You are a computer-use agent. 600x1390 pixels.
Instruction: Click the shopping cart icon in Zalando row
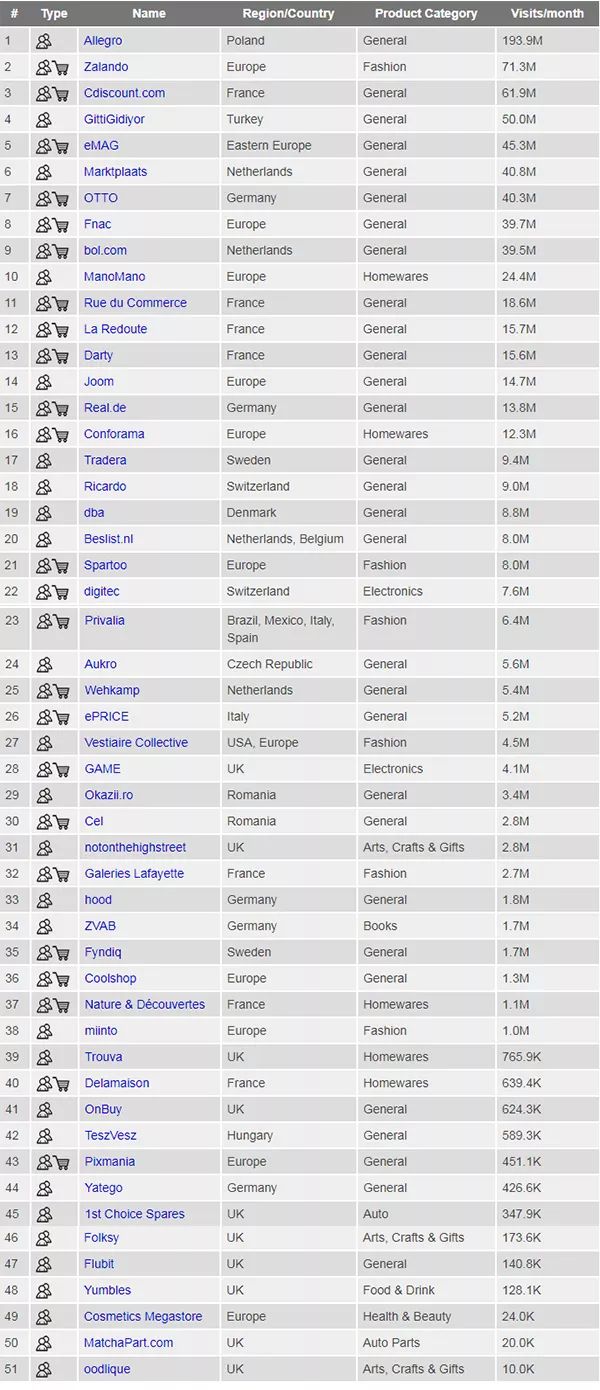pyautogui.click(x=61, y=68)
